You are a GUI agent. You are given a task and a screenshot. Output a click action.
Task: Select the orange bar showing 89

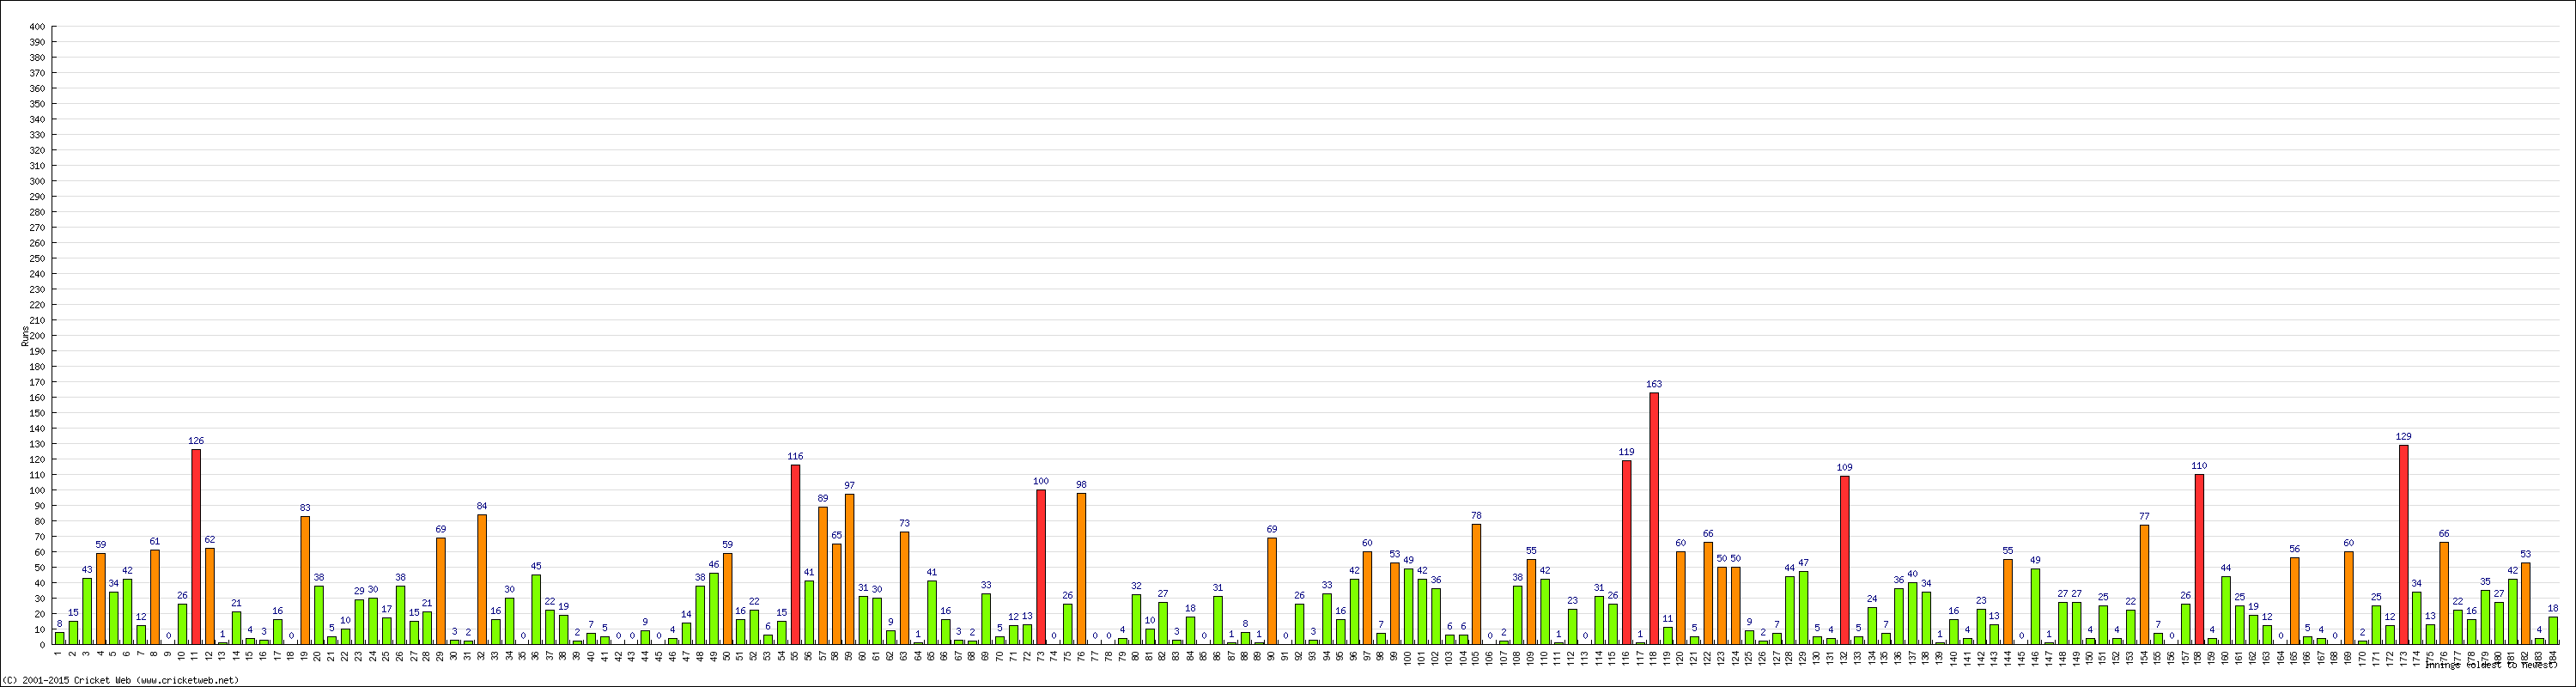pyautogui.click(x=823, y=576)
